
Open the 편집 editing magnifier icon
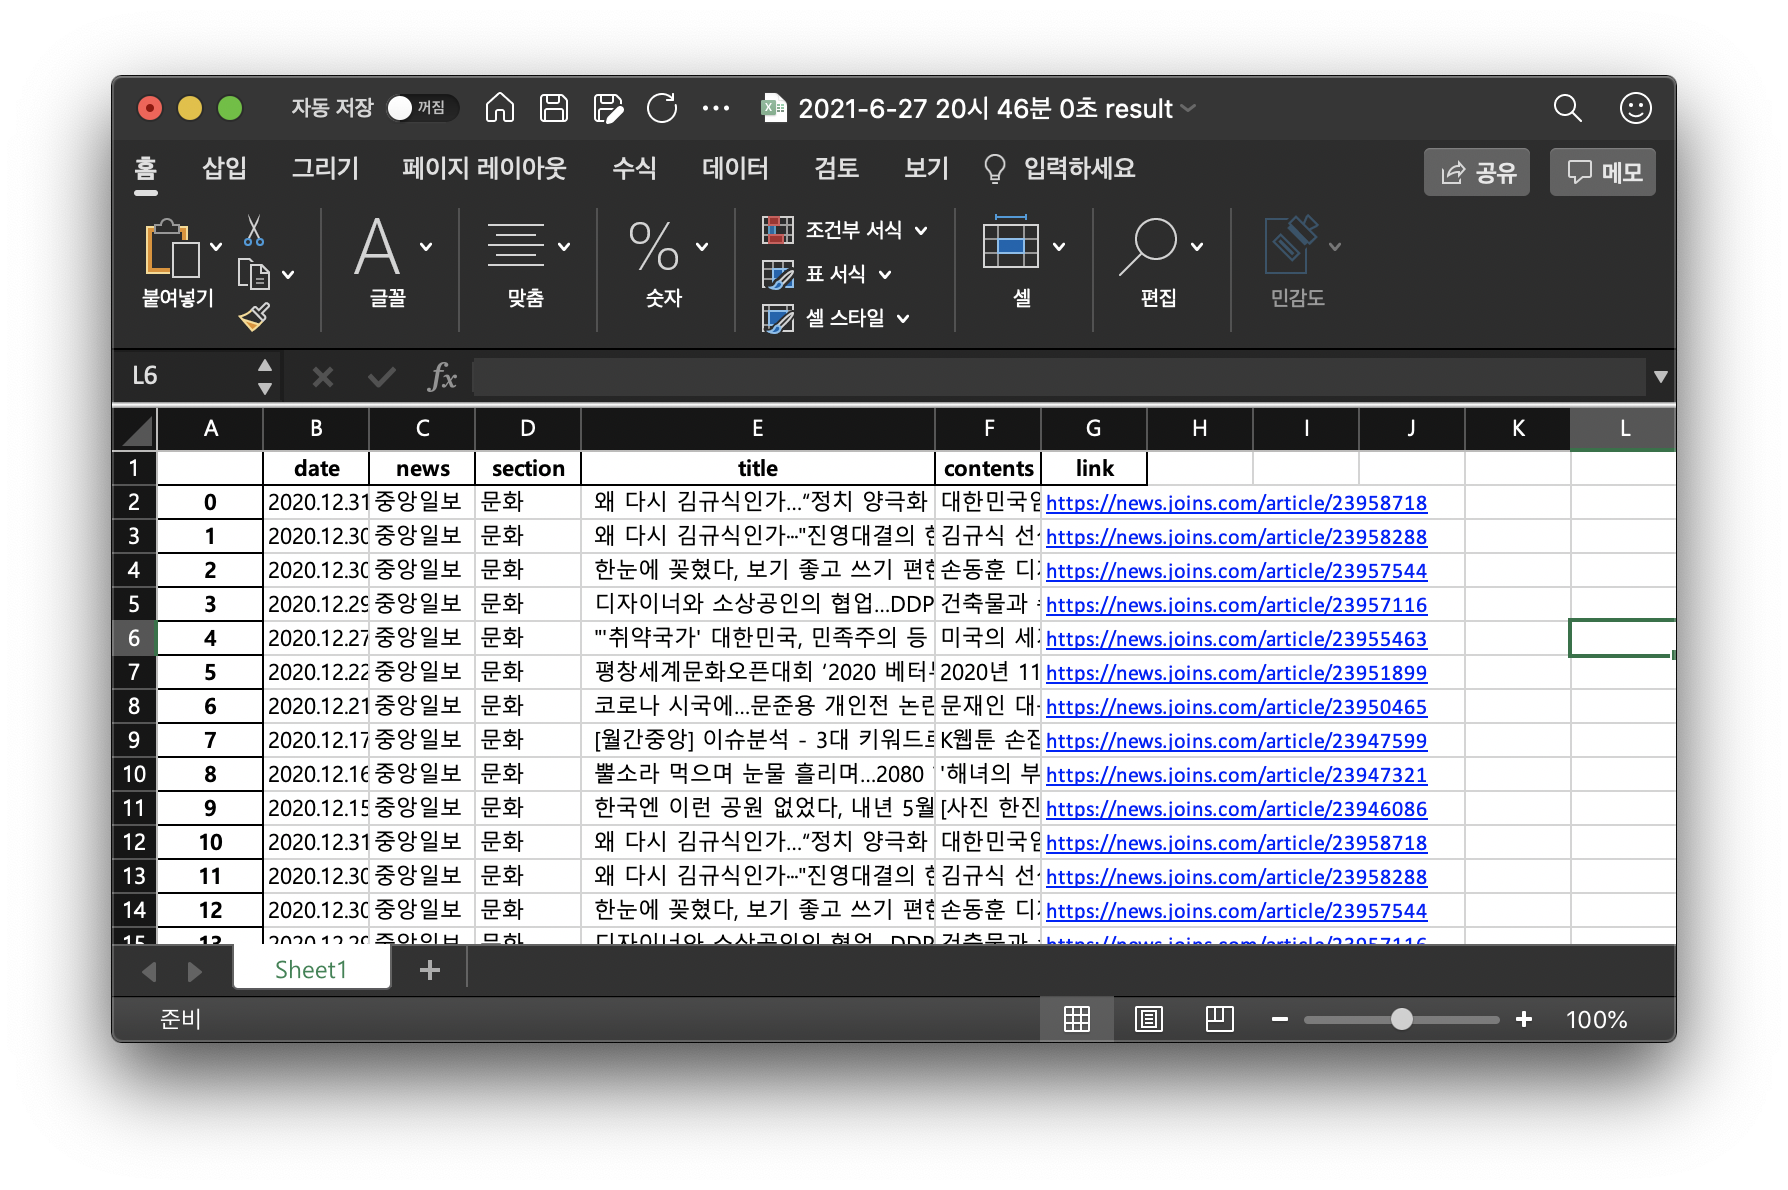point(1148,246)
